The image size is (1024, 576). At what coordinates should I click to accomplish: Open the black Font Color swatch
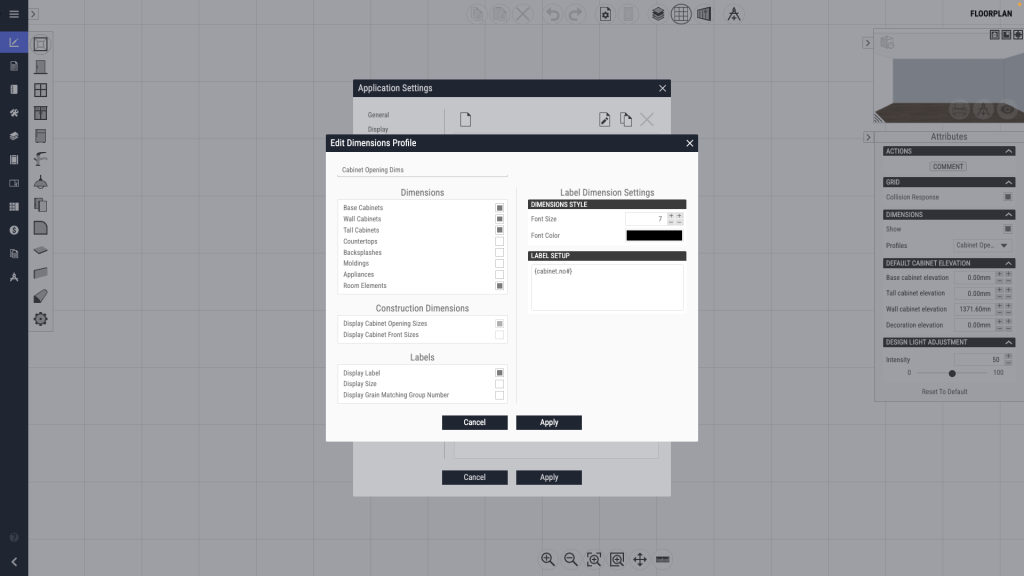[x=654, y=236]
